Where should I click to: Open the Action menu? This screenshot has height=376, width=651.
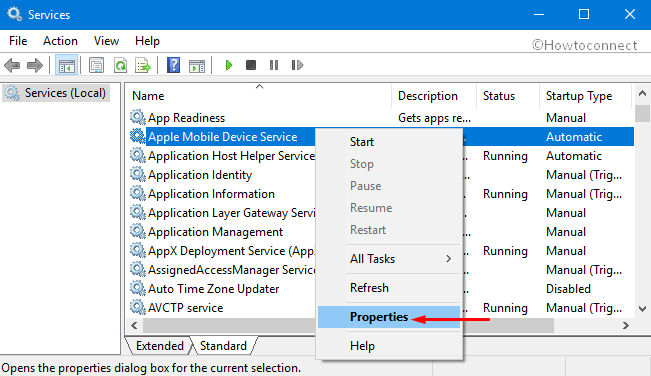tap(60, 41)
